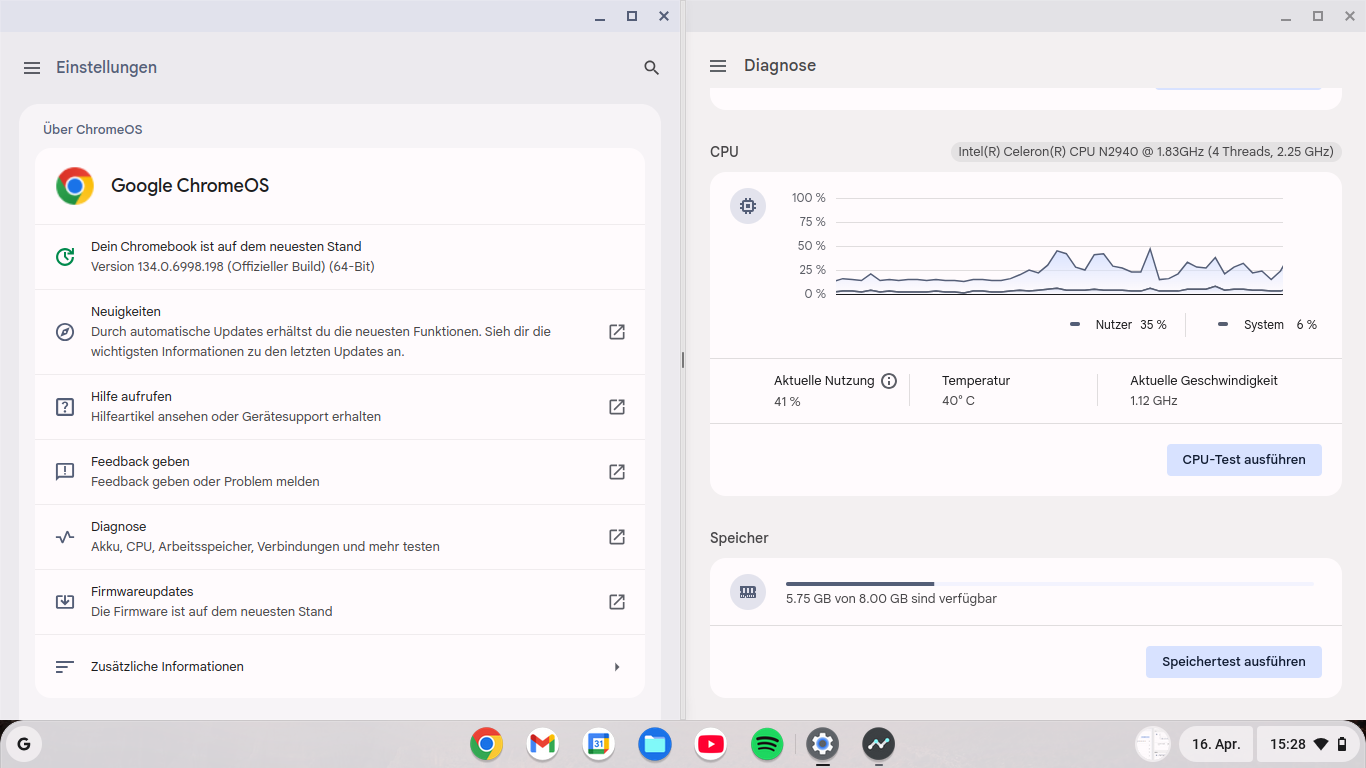Viewport: 1366px width, 768px height.
Task: Click the Diagnose pulse icon in Einstellungen
Action: (65, 537)
